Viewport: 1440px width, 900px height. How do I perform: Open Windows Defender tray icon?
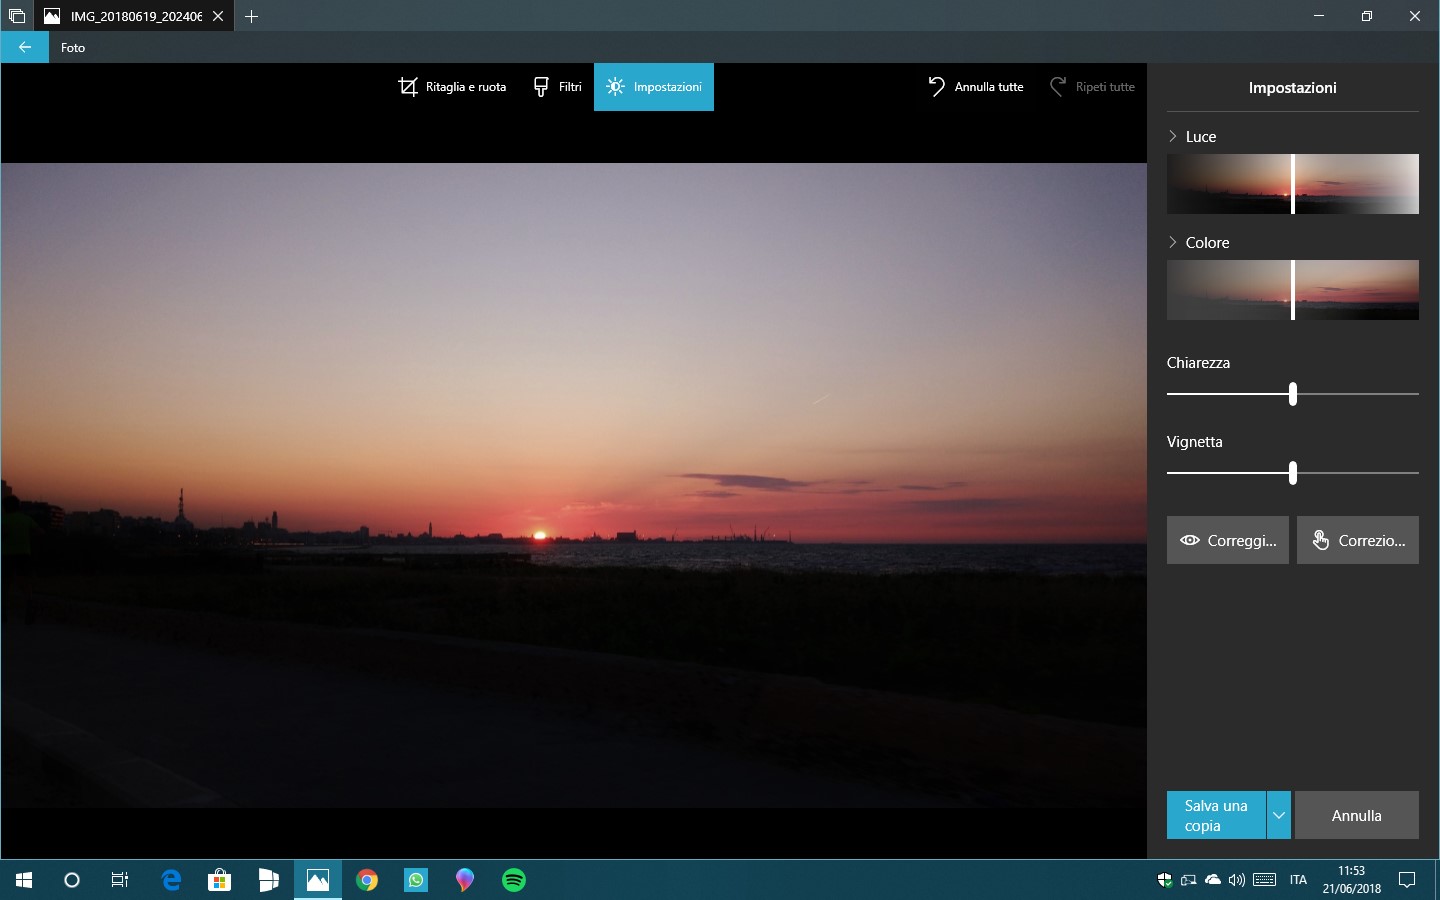click(x=1165, y=880)
